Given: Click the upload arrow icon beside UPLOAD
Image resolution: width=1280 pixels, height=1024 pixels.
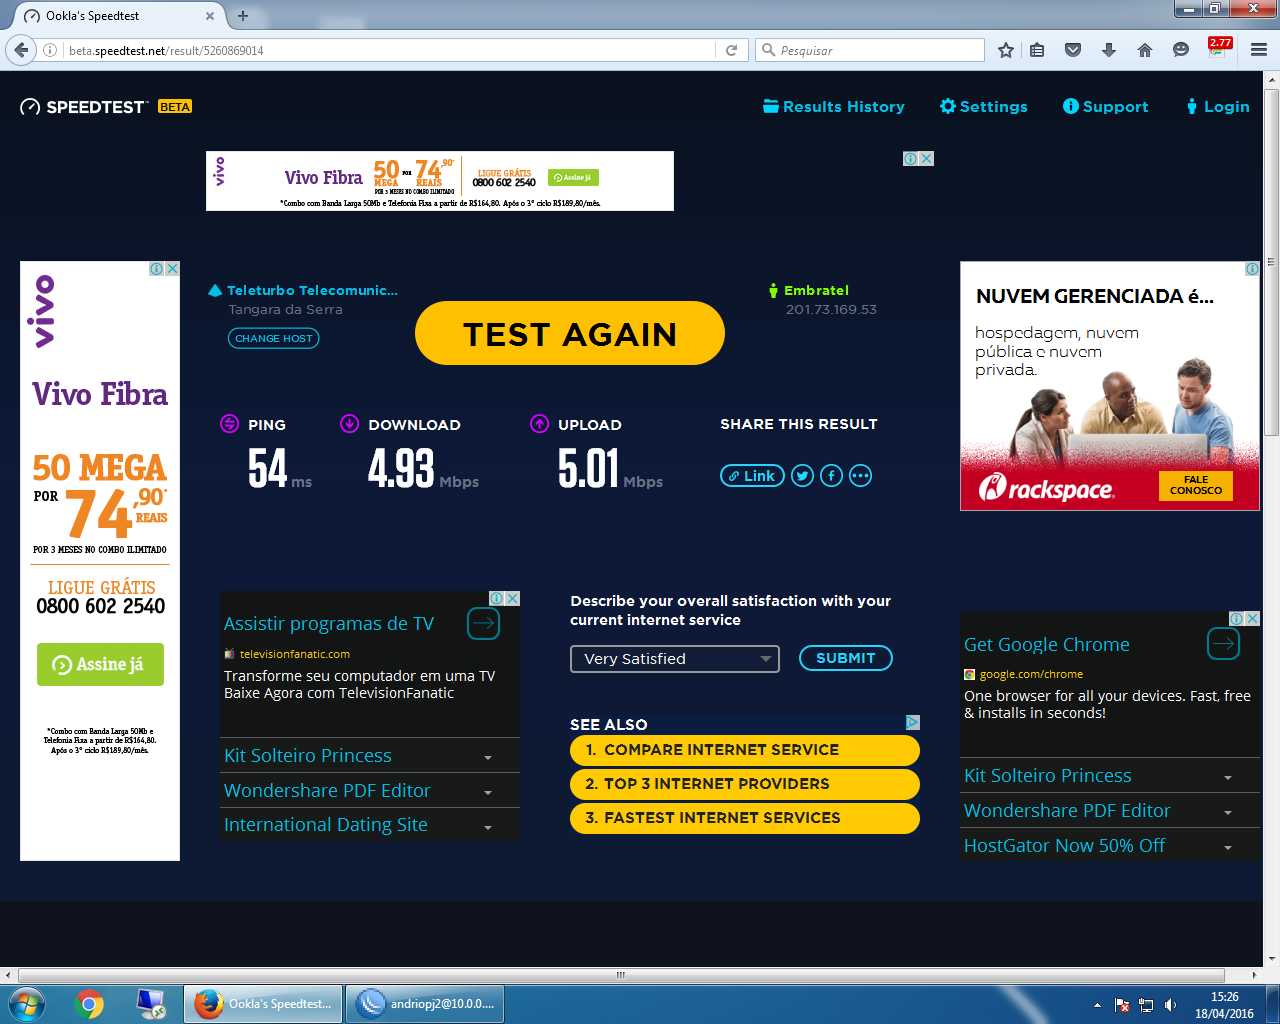Looking at the screenshot, I should [x=540, y=424].
